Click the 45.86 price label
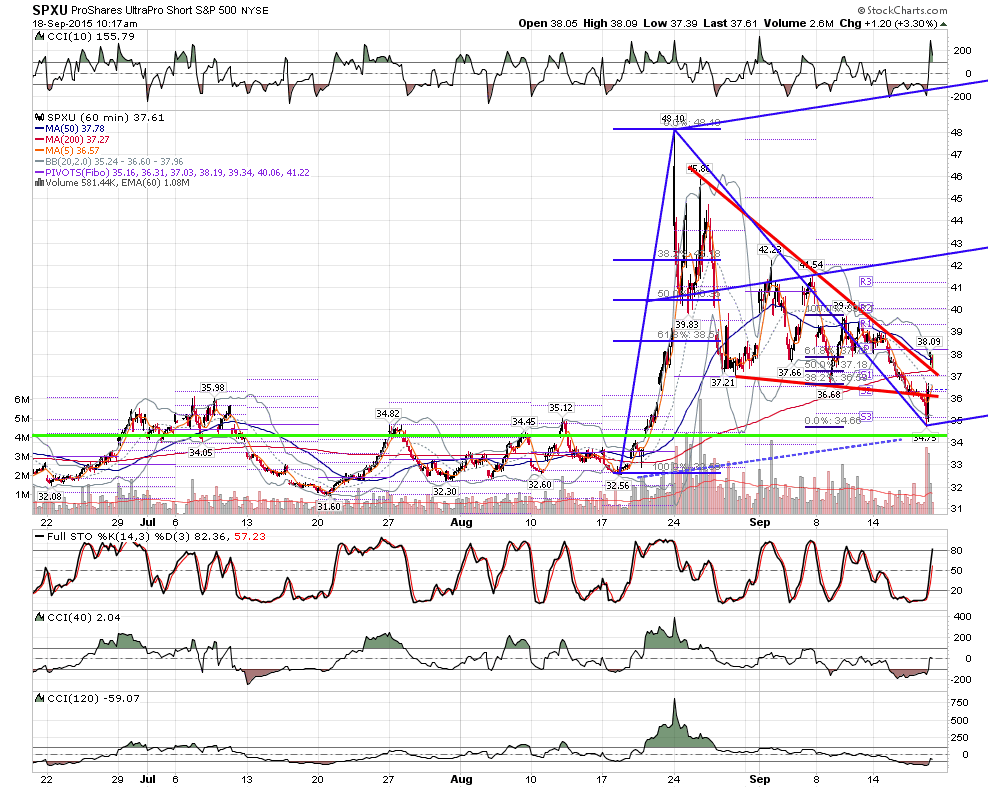 coord(699,169)
